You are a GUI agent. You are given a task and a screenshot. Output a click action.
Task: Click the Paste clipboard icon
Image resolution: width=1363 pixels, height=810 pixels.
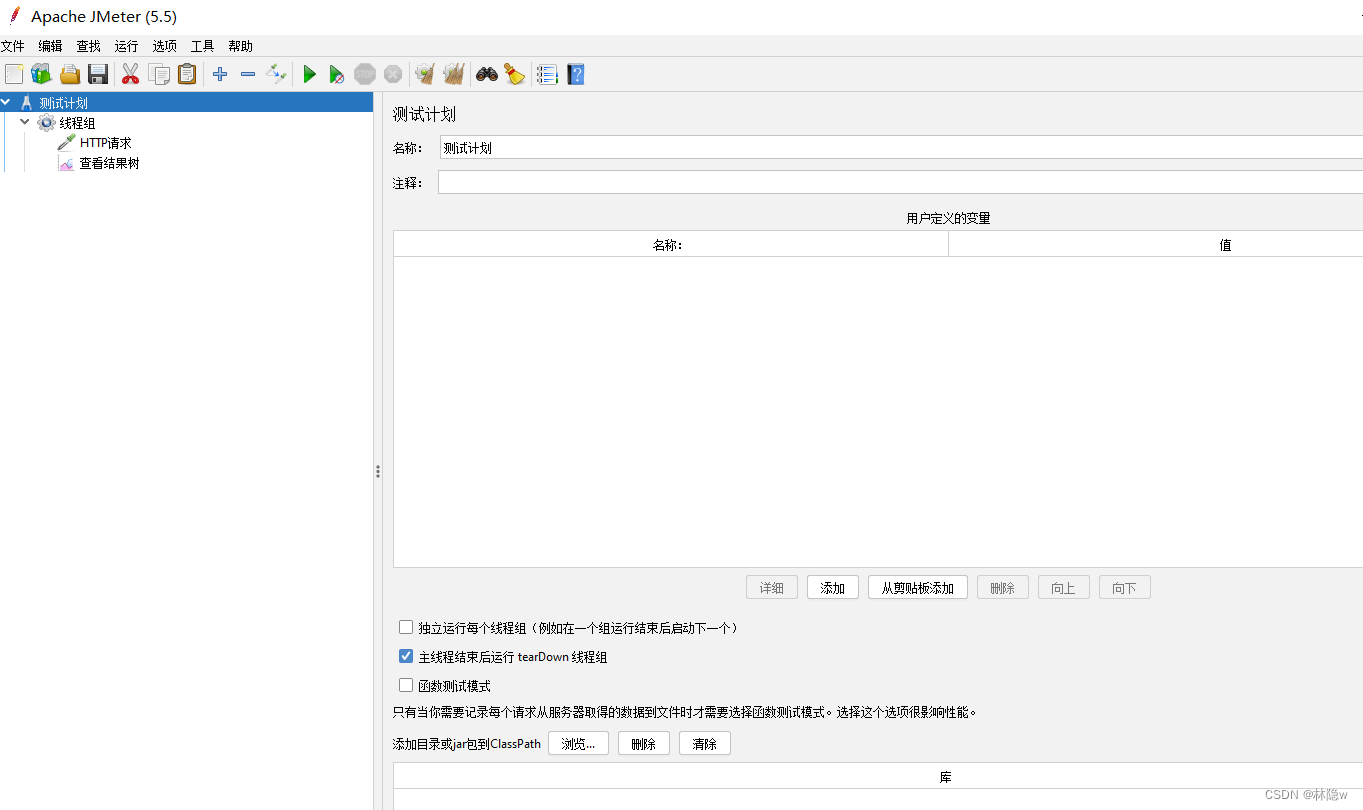(187, 74)
